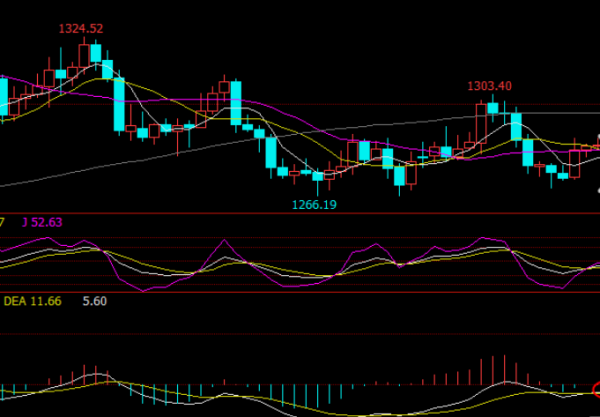Click the 1324.52 high price label
This screenshot has height=417, width=600.
[x=81, y=28]
